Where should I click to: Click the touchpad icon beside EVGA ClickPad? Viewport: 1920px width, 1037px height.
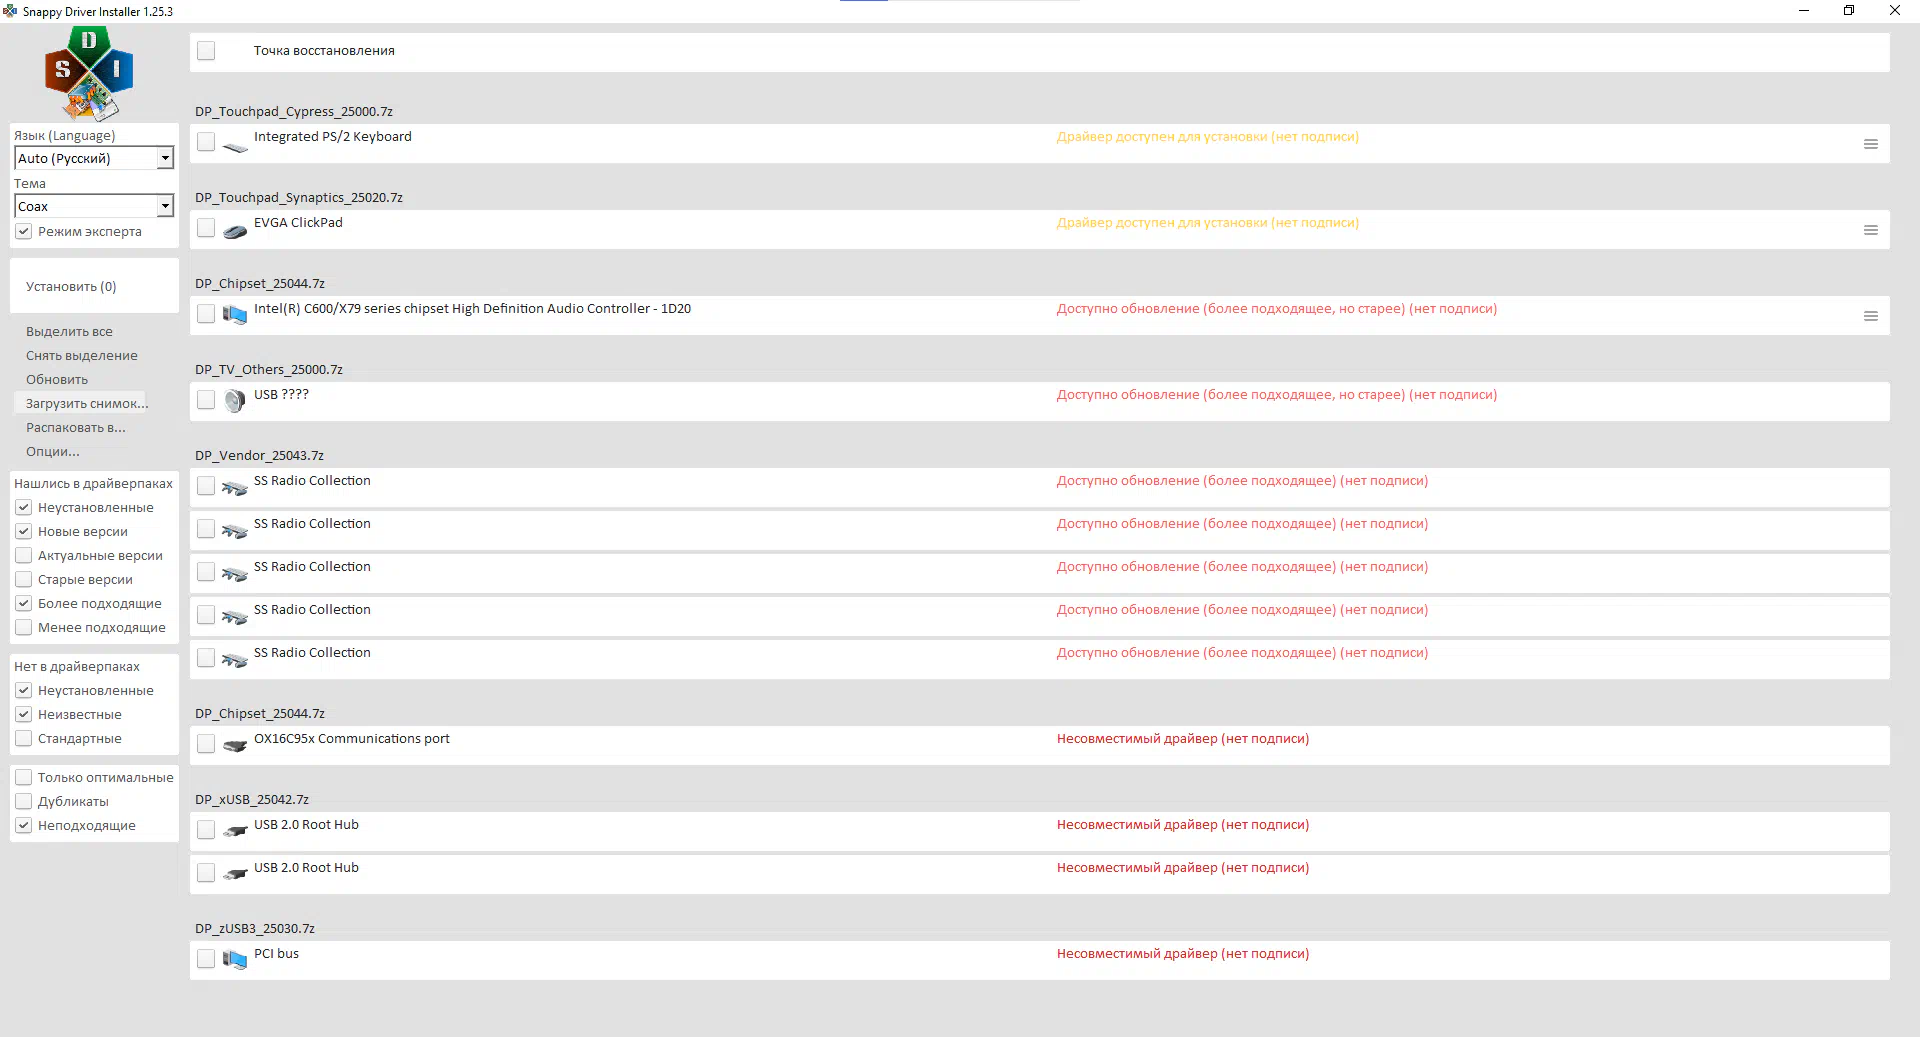[235, 232]
